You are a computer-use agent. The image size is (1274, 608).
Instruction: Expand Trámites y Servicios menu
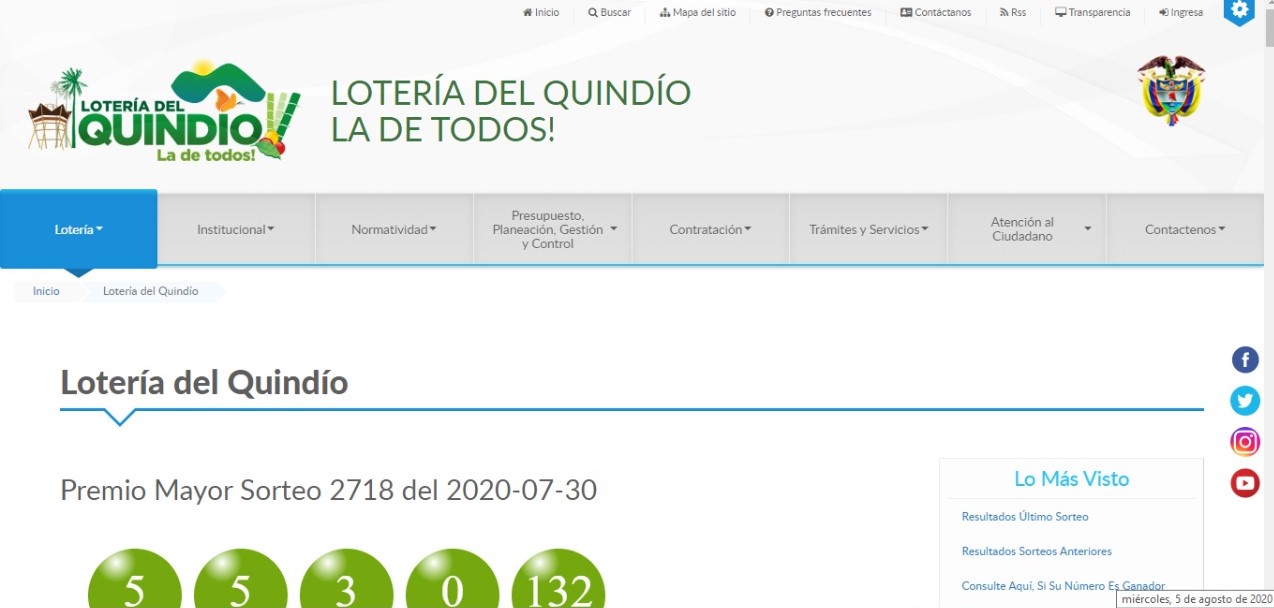[x=869, y=229]
